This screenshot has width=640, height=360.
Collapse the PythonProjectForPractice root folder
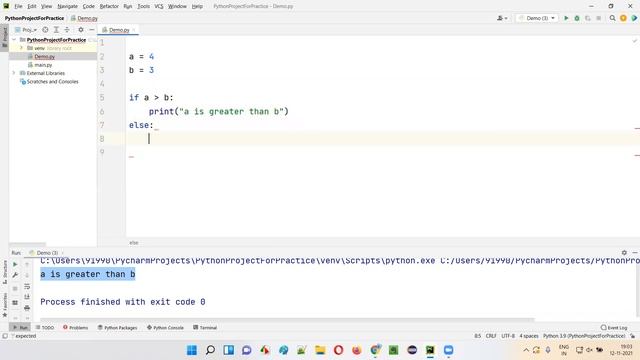click(14, 40)
